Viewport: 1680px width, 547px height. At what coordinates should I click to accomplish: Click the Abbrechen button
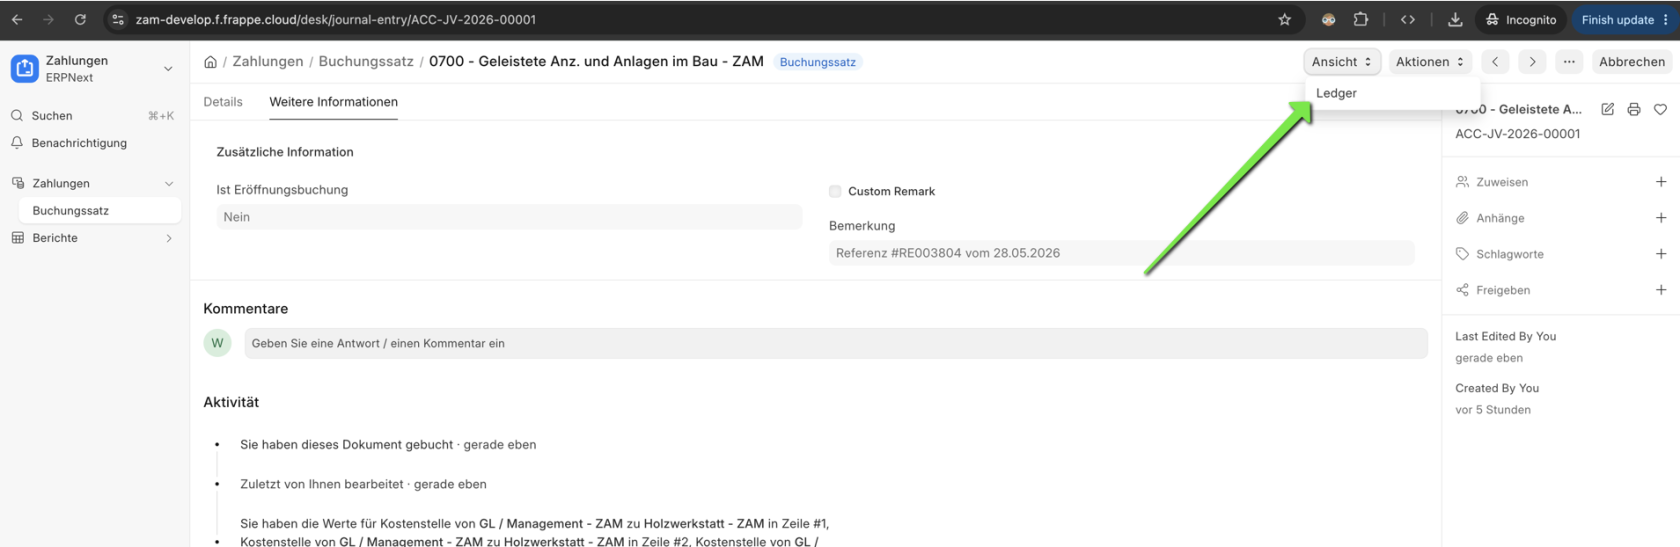1632,61
